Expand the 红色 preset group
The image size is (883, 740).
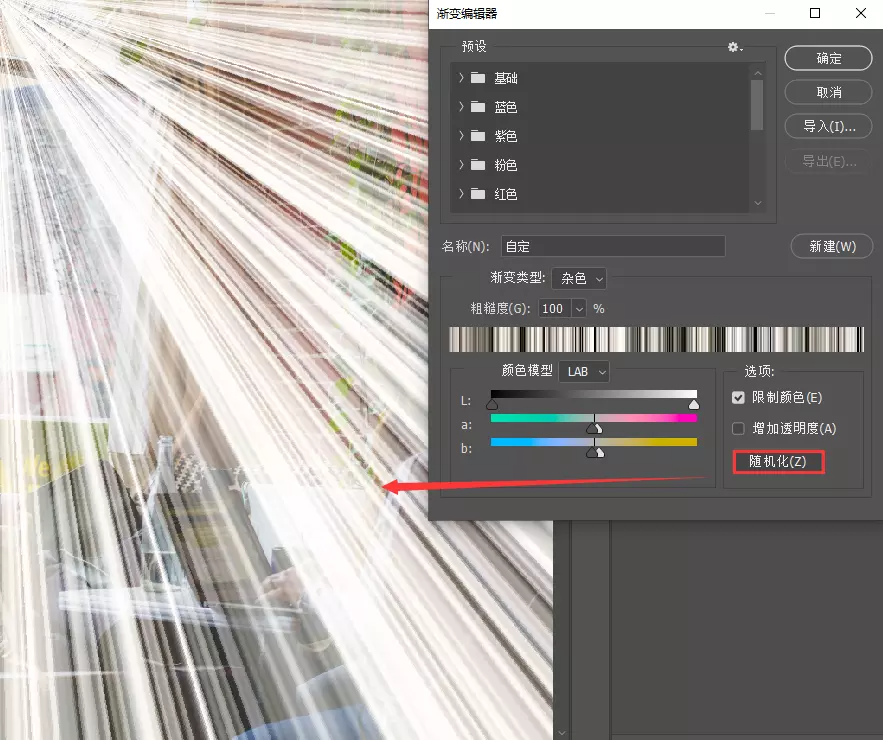461,194
